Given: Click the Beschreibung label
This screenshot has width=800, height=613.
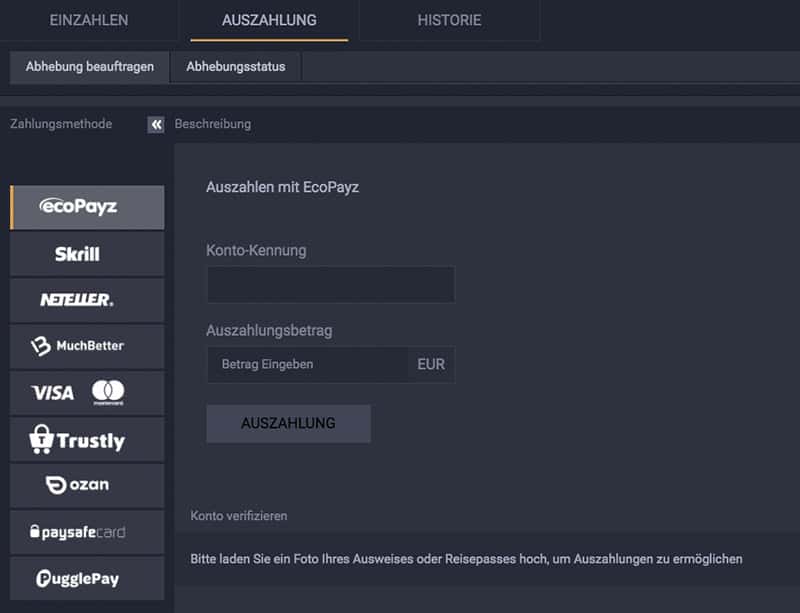Looking at the screenshot, I should point(213,124).
